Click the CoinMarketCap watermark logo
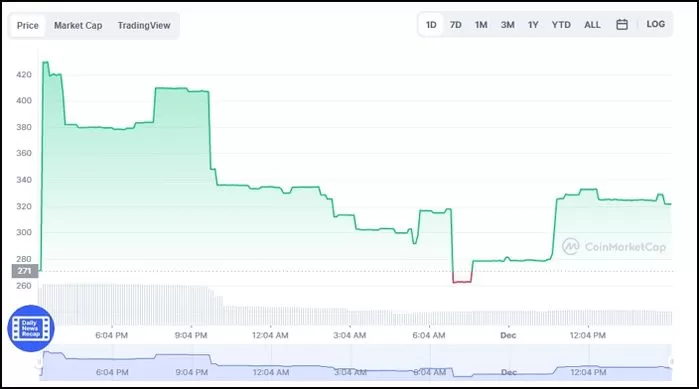The image size is (699, 389). (614, 246)
